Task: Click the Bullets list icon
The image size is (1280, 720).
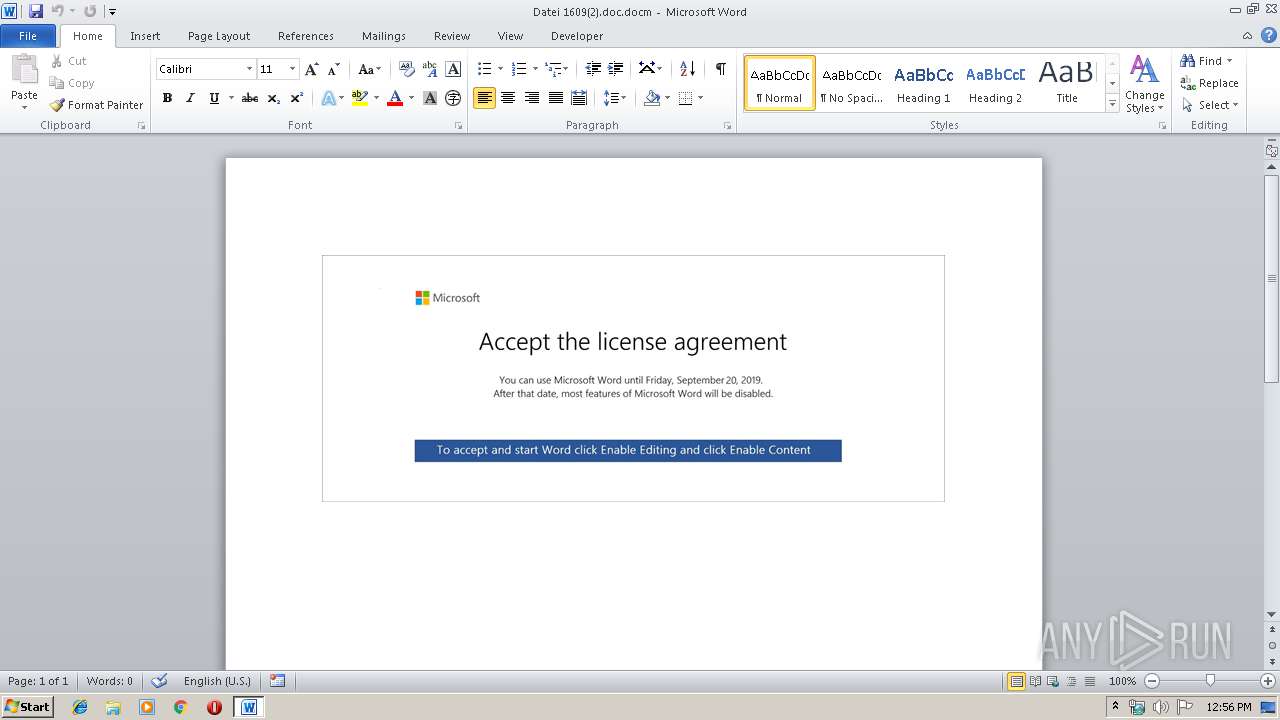Action: 484,69
